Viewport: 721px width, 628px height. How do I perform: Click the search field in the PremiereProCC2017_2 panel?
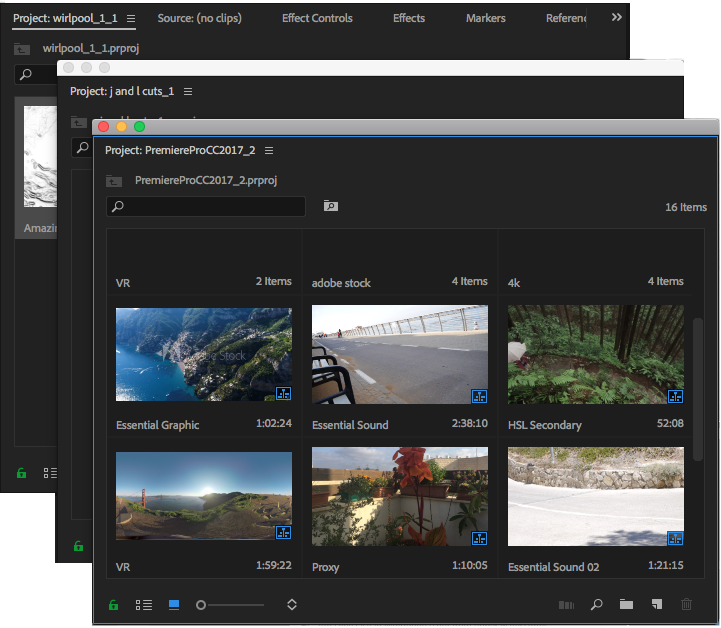point(206,206)
